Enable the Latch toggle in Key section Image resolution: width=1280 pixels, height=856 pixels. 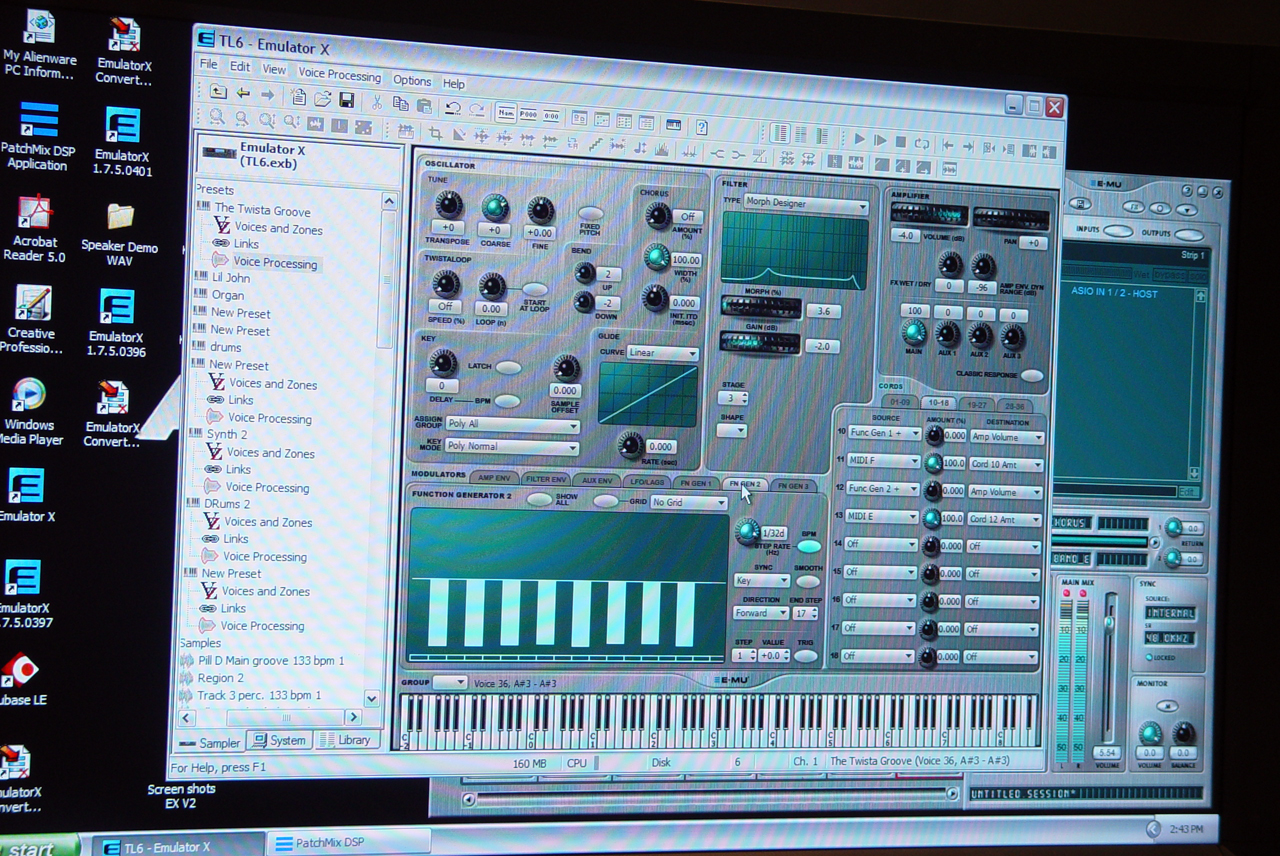508,367
